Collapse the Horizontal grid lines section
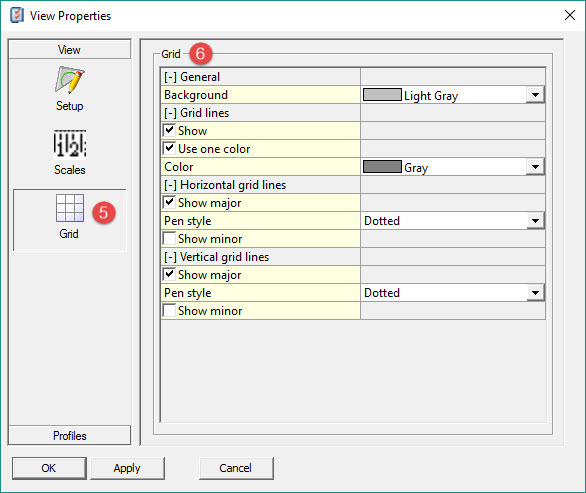Image resolution: width=586 pixels, height=493 pixels. click(x=170, y=185)
